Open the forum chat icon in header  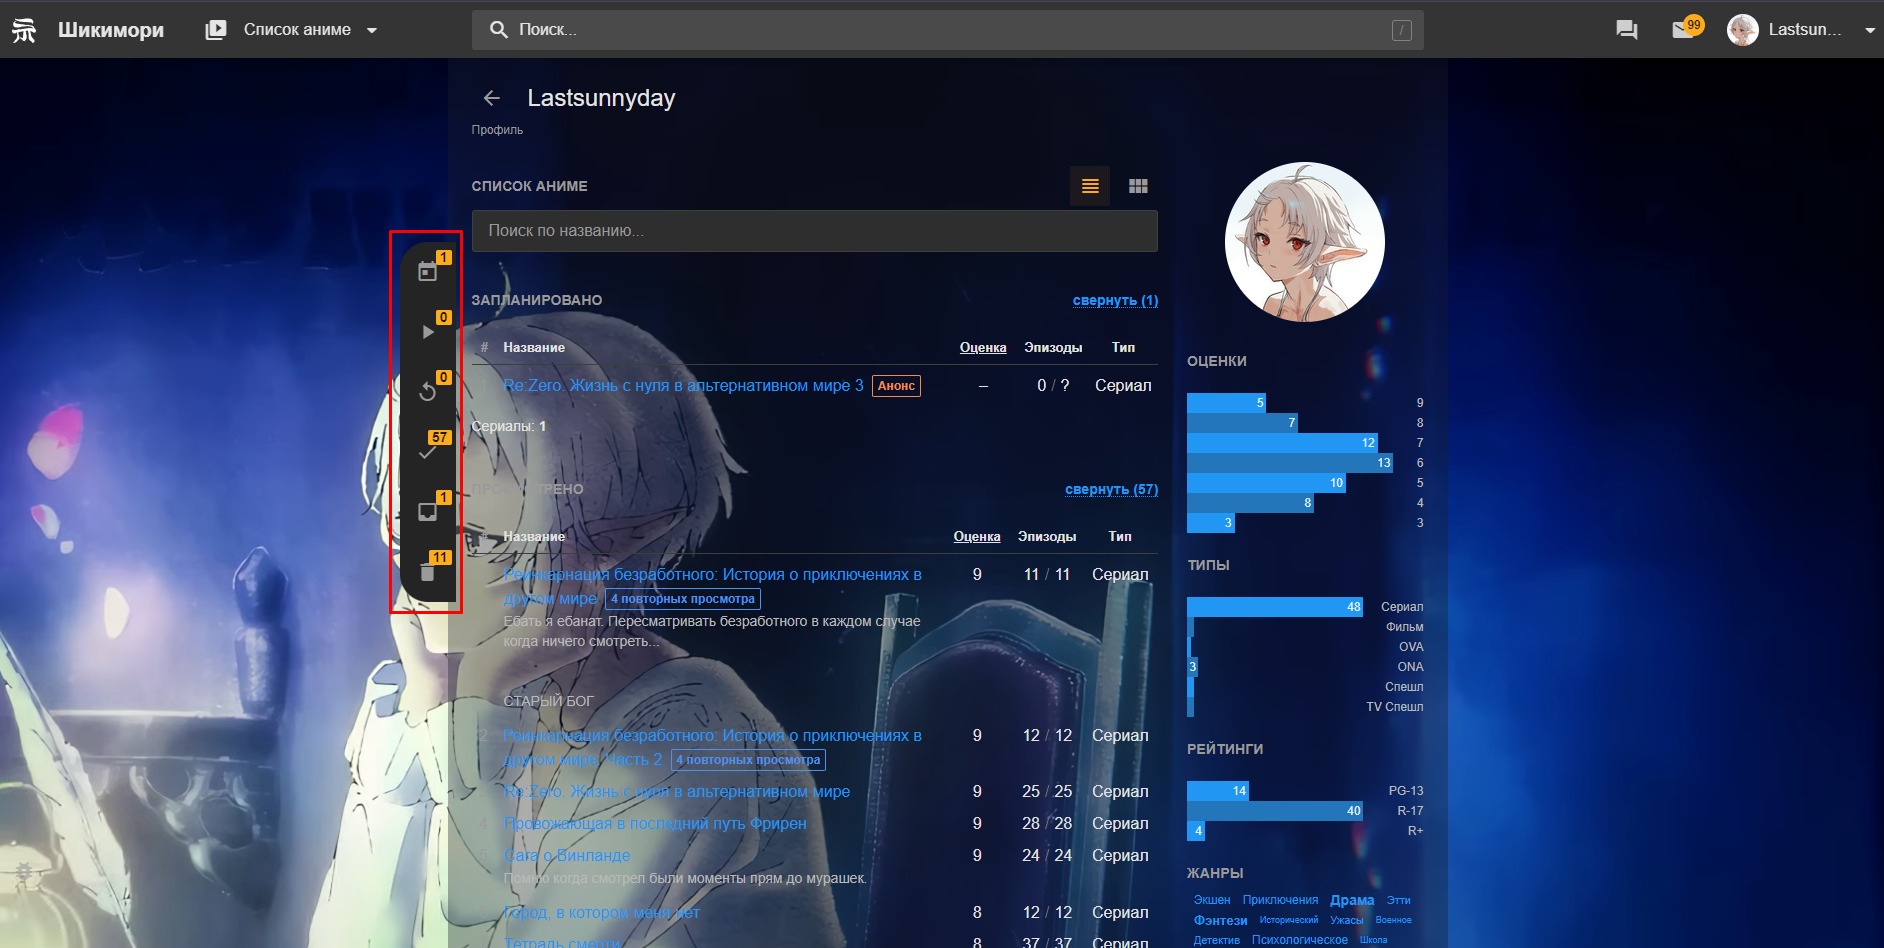point(1627,29)
